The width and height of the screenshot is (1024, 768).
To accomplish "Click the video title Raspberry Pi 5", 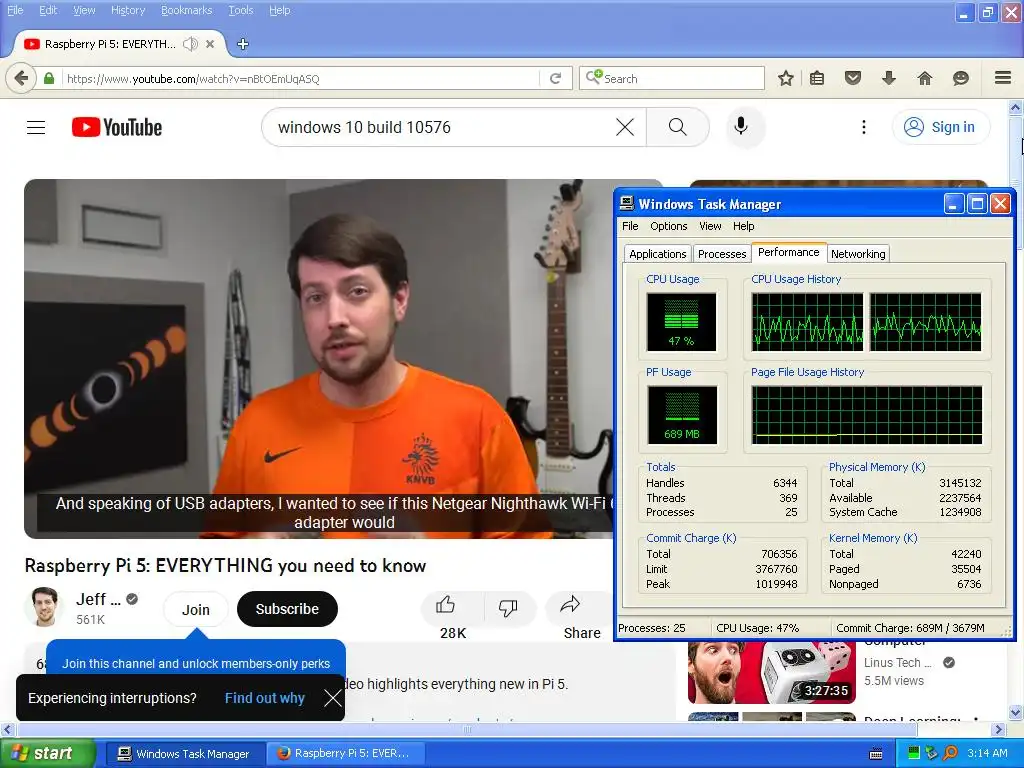I will tap(225, 566).
